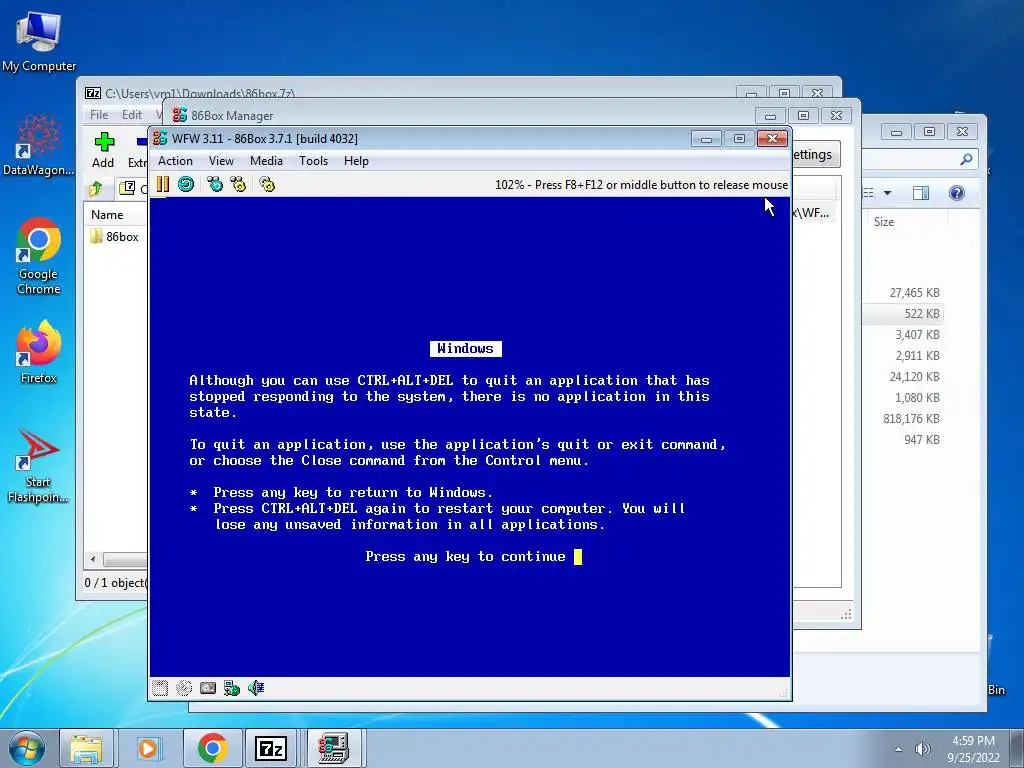Click the Name column header in 7-Zip
The height and width of the screenshot is (768, 1024).
click(107, 215)
